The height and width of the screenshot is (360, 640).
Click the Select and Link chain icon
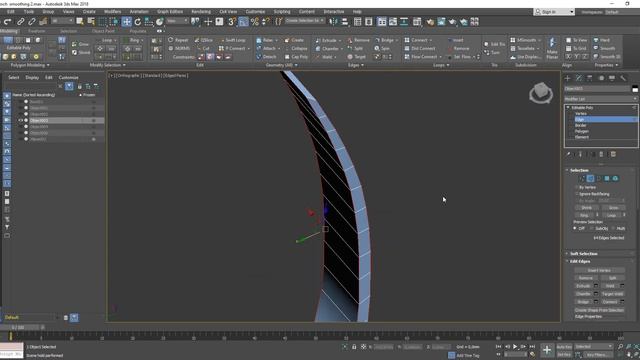[x=20, y=22]
